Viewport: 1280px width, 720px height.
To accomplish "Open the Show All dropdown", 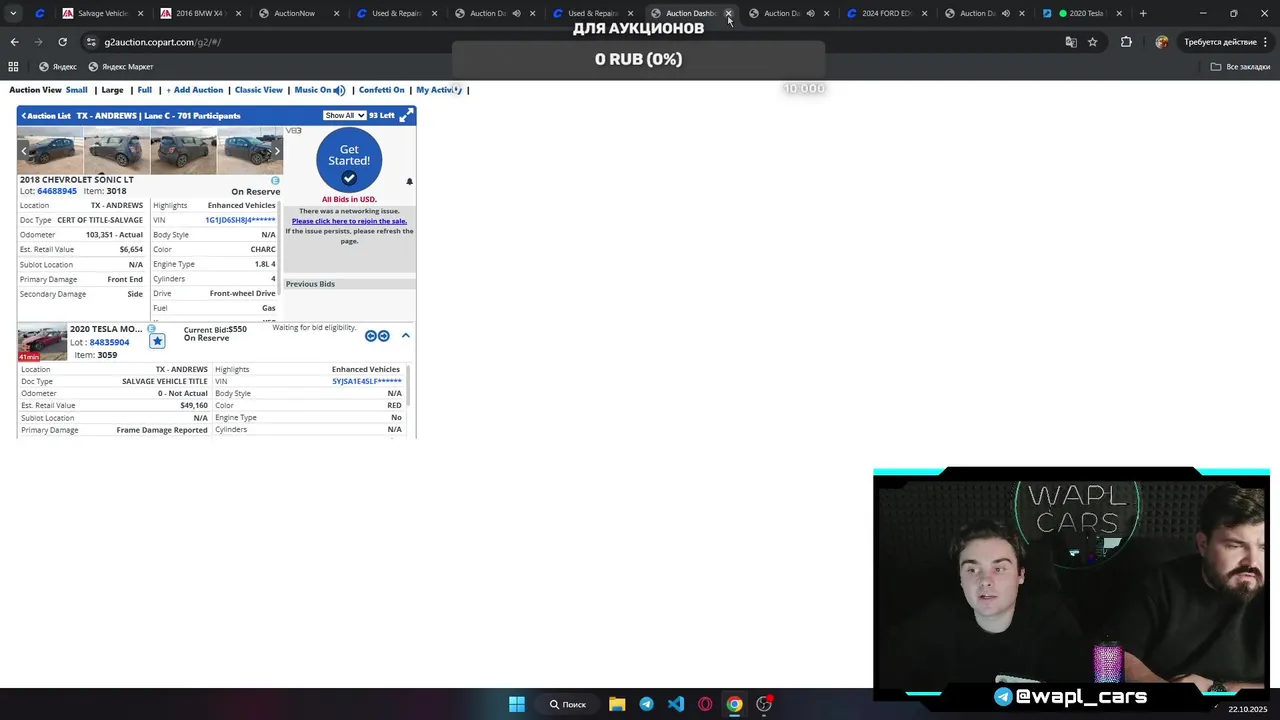I will pos(344,116).
